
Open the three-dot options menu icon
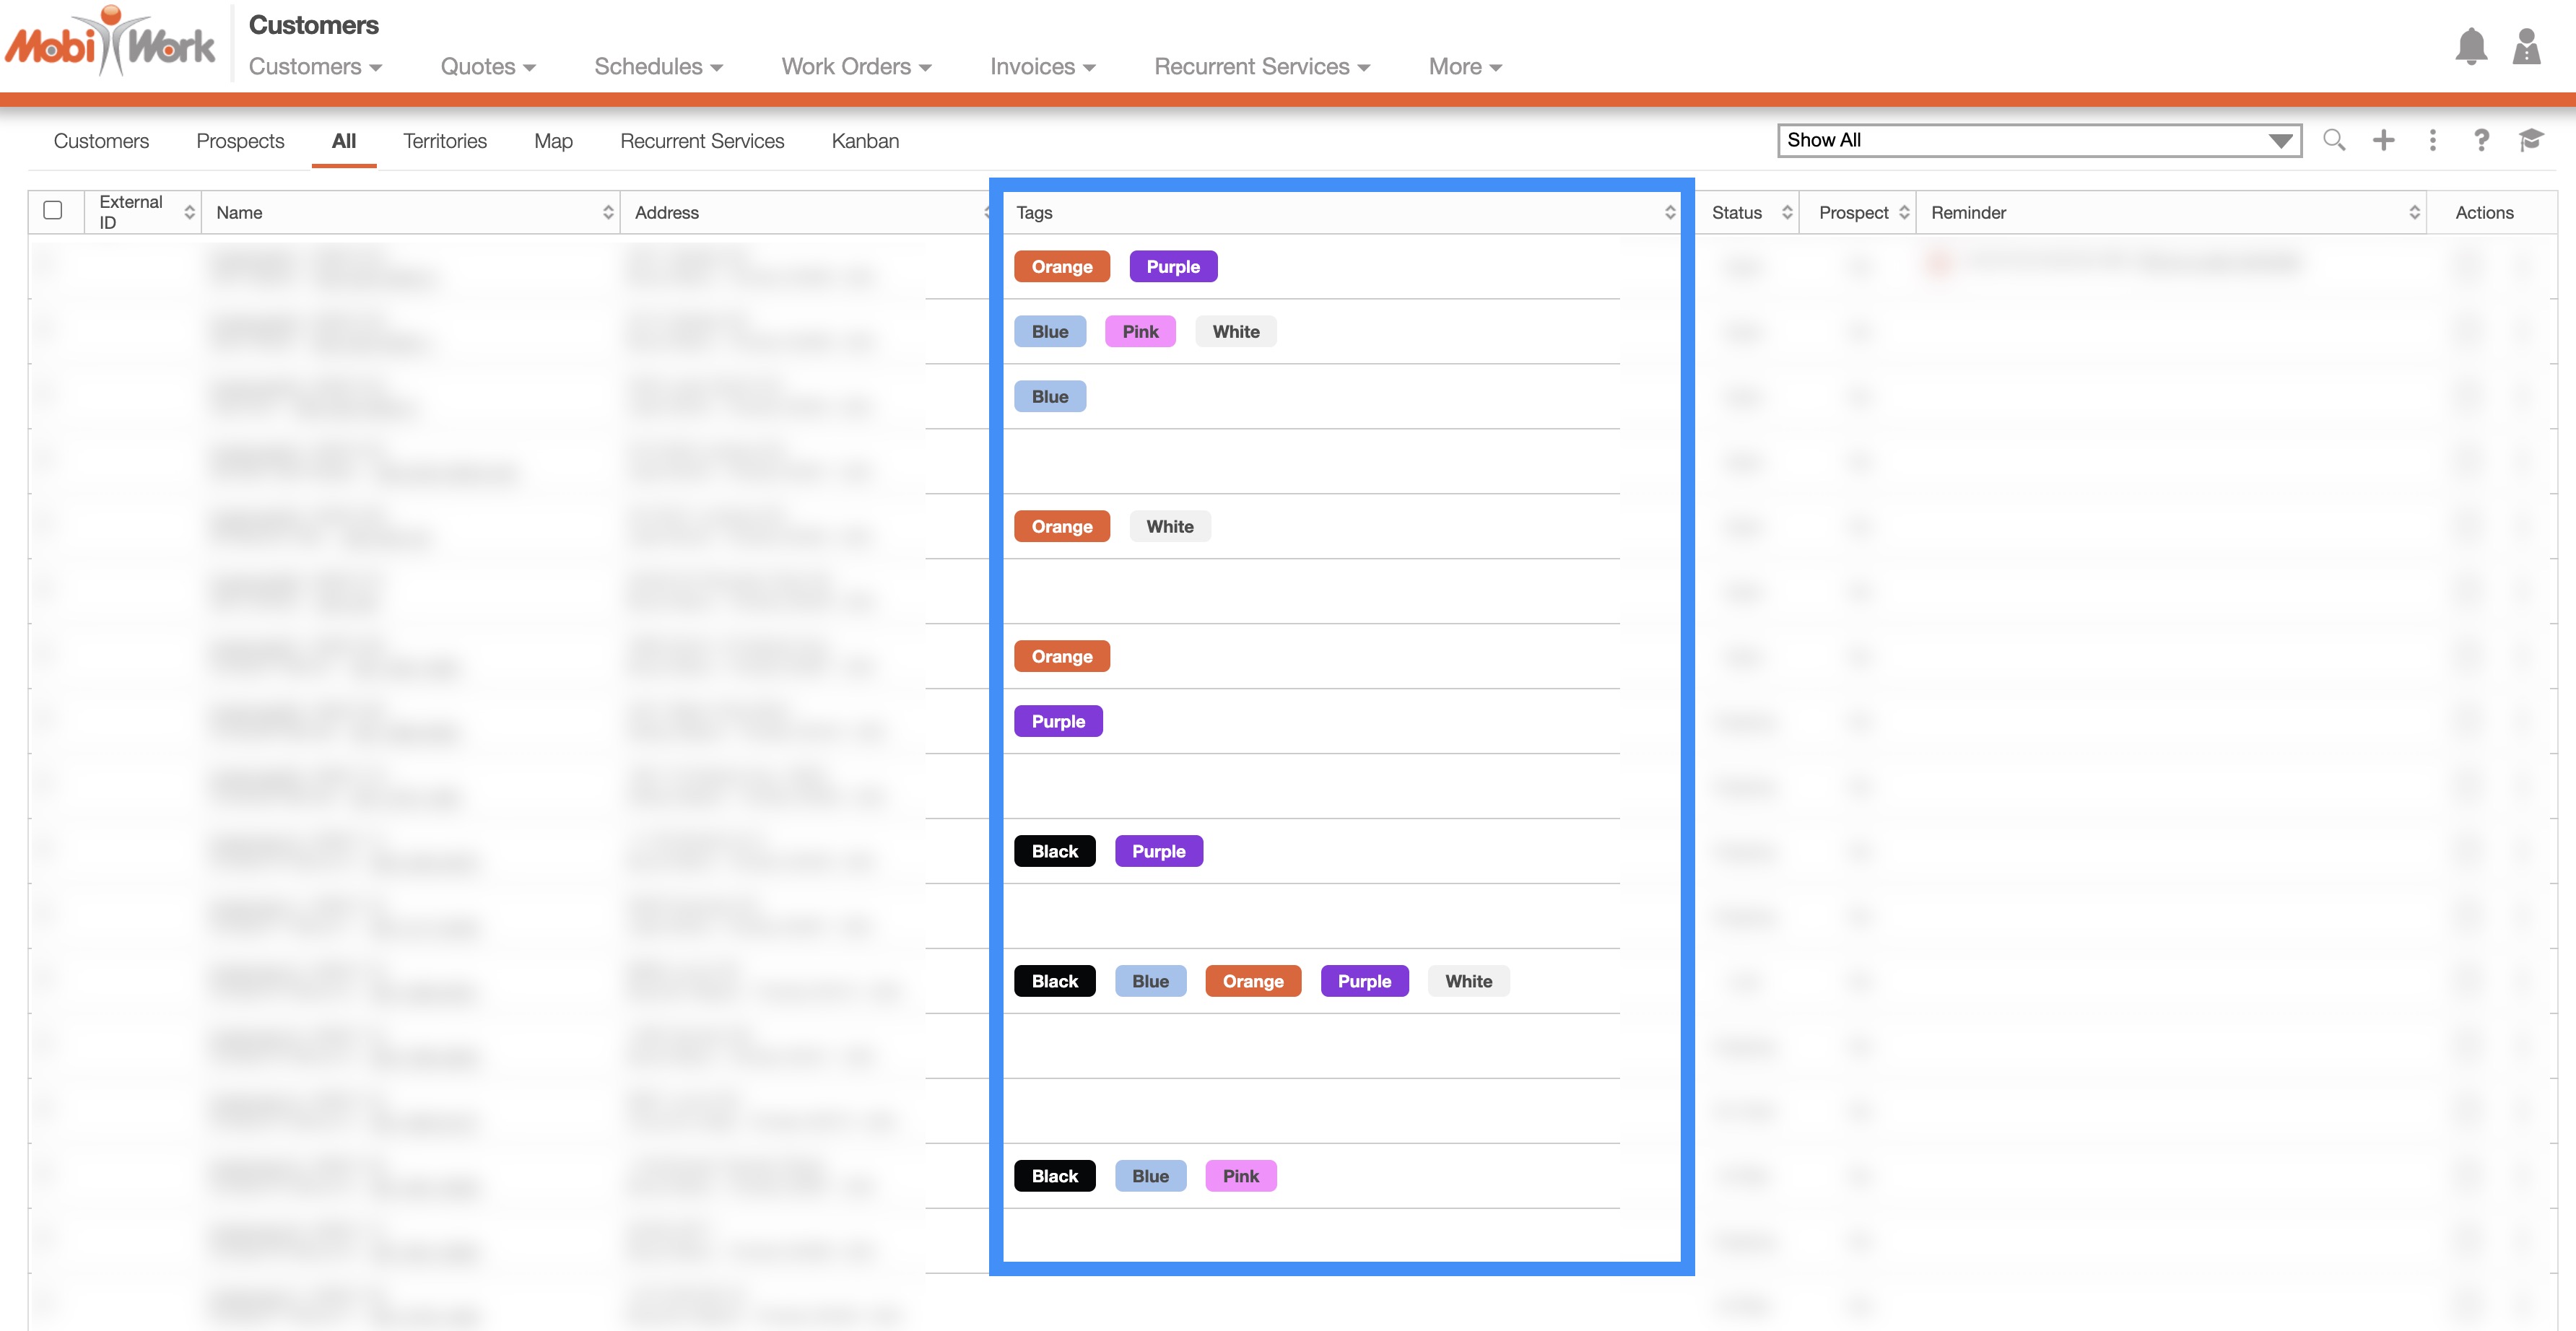(2432, 140)
